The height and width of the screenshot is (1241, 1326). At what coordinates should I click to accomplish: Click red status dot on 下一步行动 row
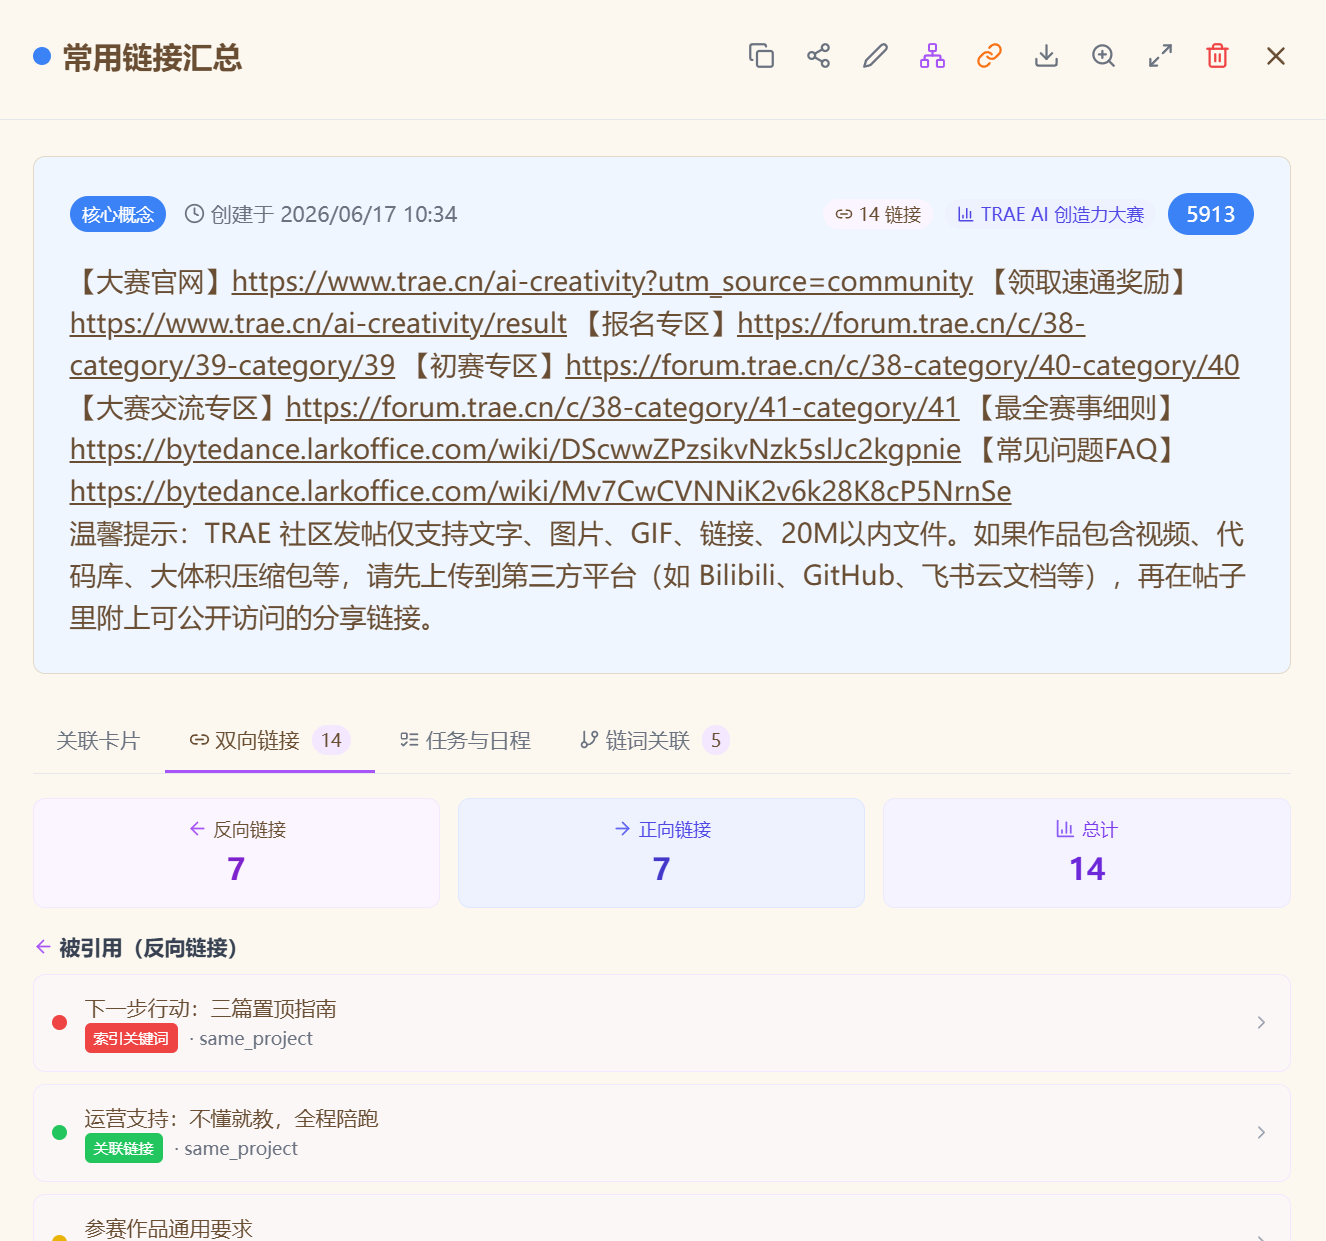(x=59, y=1022)
